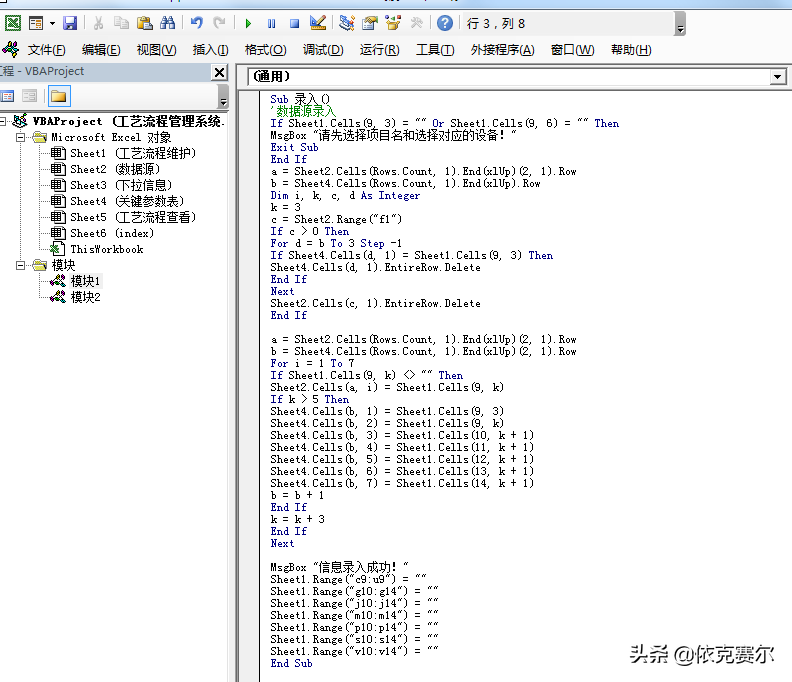Screen dimensions: 792x682
Task: Open the Insert UserForm dropdown arrow
Action: pos(52,23)
